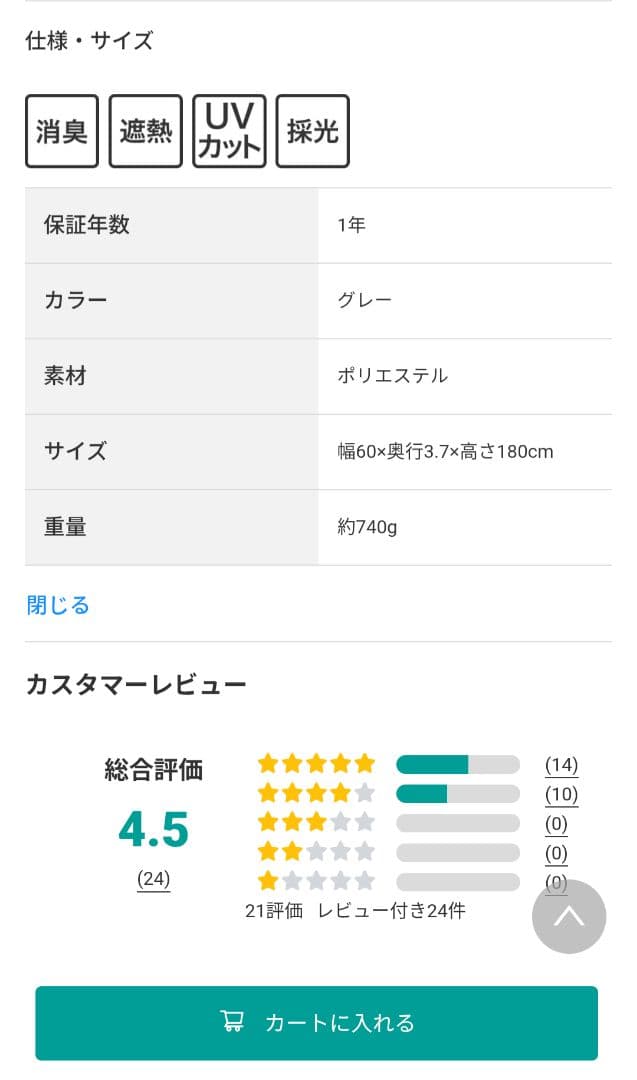This screenshot has width=637, height=1080.
Task: Open the (14) five-star reviews link
Action: pyautogui.click(x=561, y=763)
